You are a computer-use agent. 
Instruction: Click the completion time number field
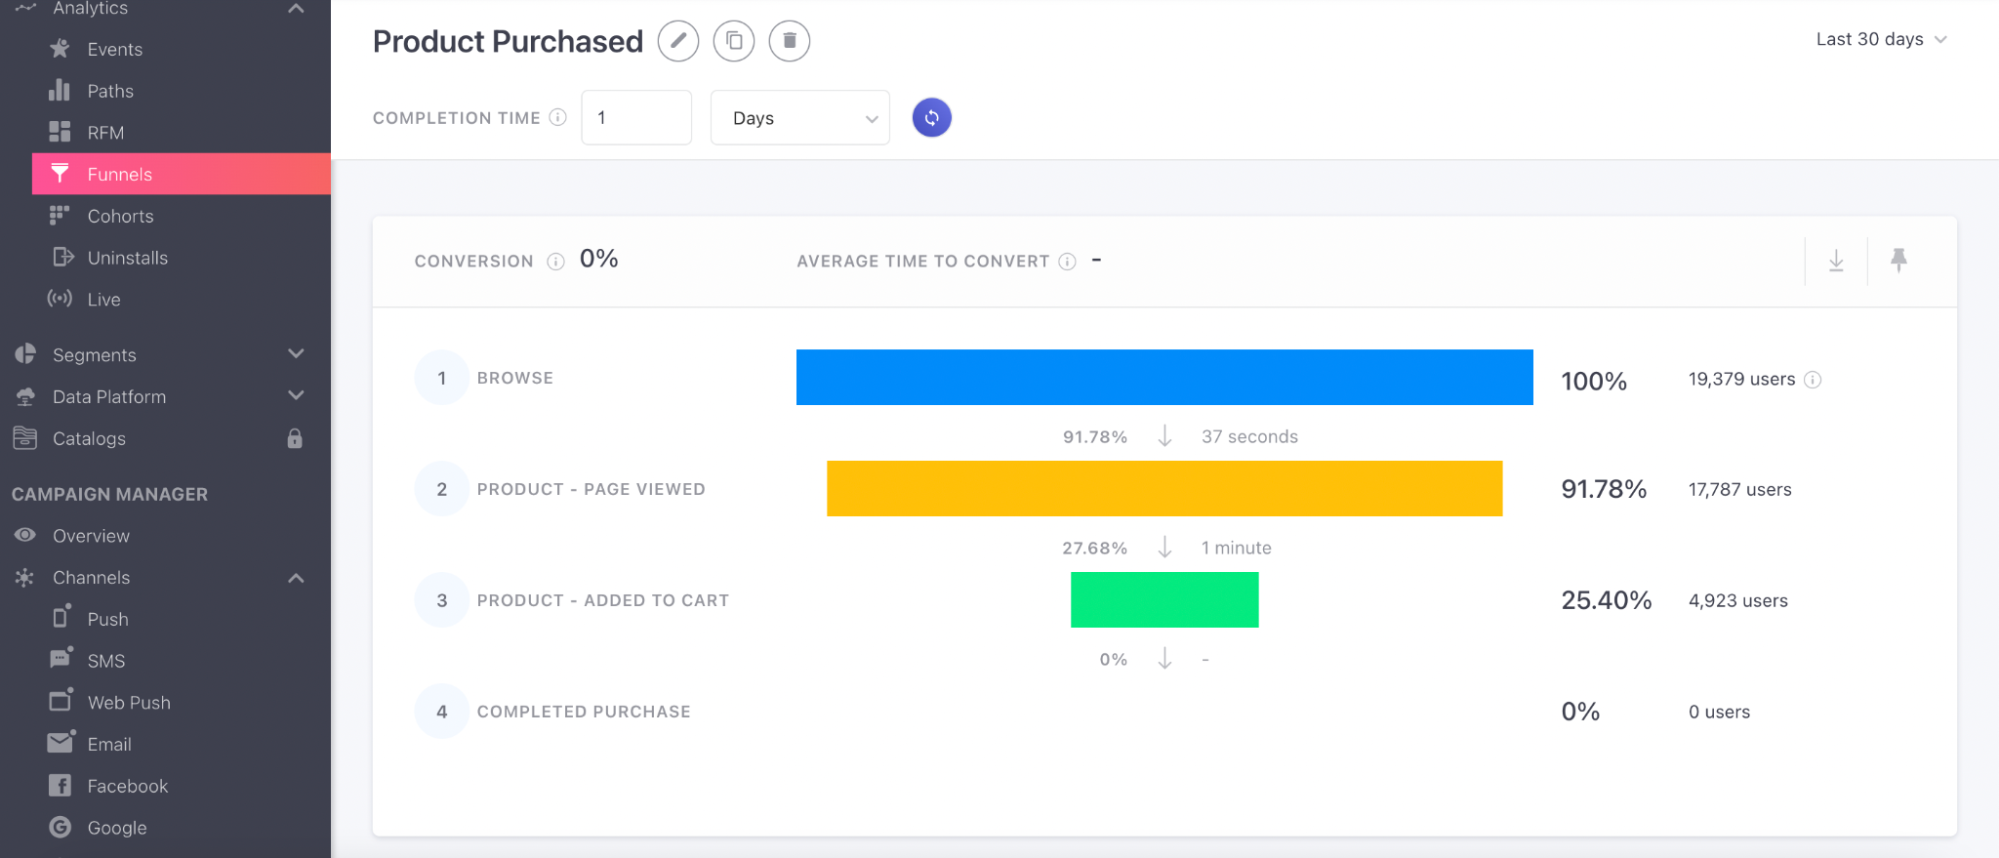click(x=636, y=118)
